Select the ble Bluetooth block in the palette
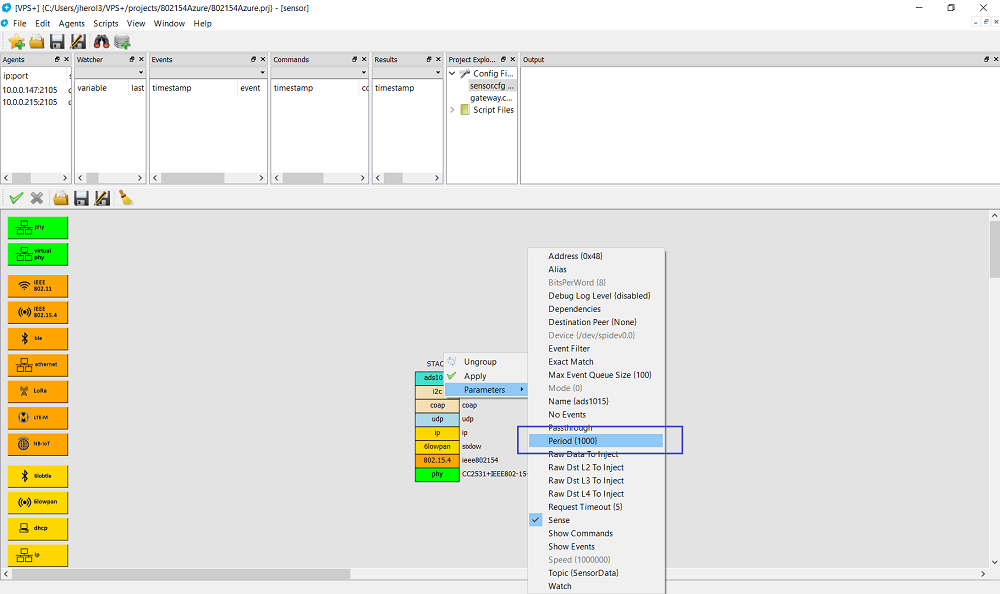Image resolution: width=1000 pixels, height=594 pixels. 38,339
